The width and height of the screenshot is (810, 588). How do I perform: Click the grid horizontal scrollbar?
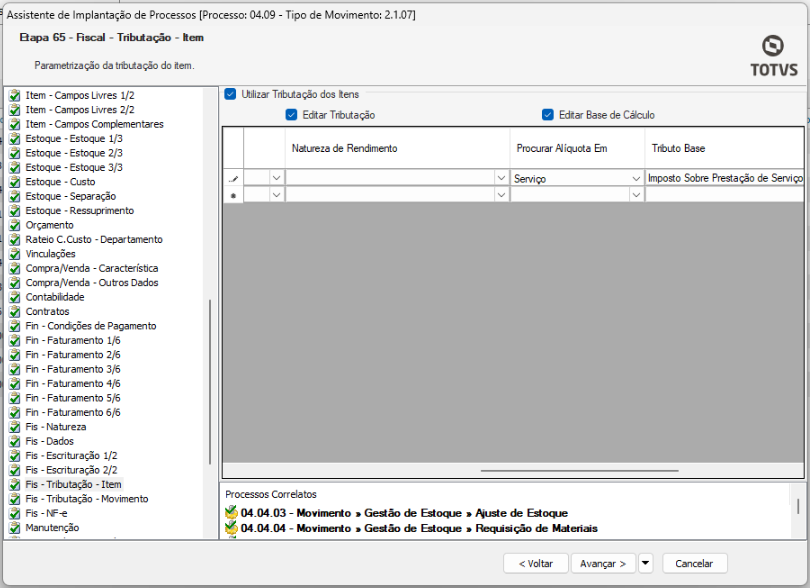pyautogui.click(x=580, y=471)
